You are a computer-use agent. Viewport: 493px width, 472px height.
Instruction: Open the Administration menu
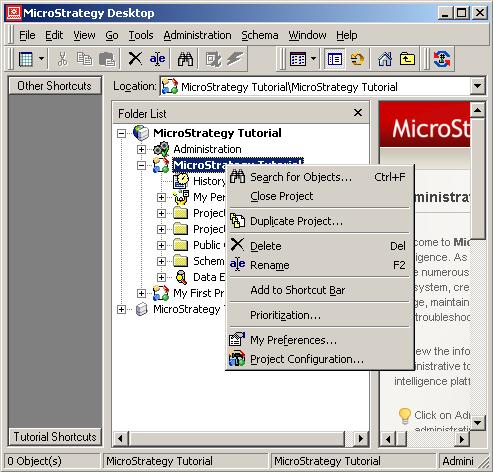(197, 35)
